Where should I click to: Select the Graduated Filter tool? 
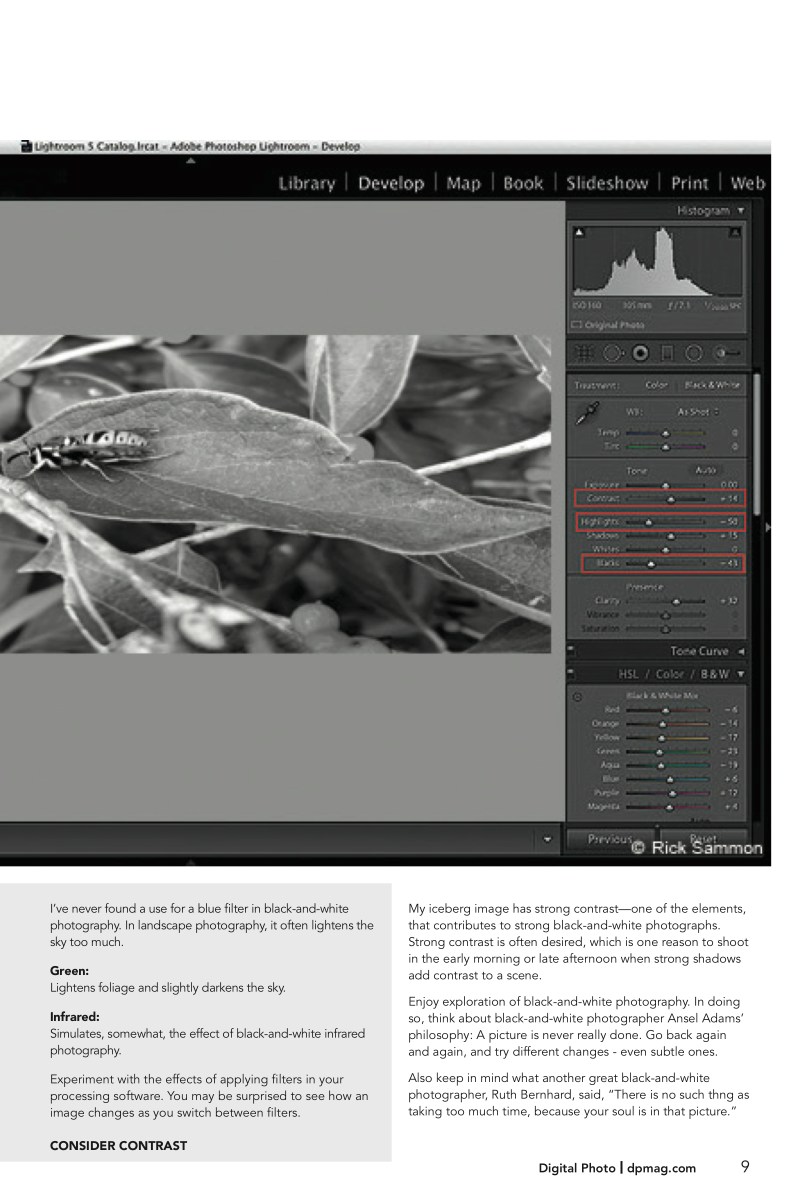[667, 354]
